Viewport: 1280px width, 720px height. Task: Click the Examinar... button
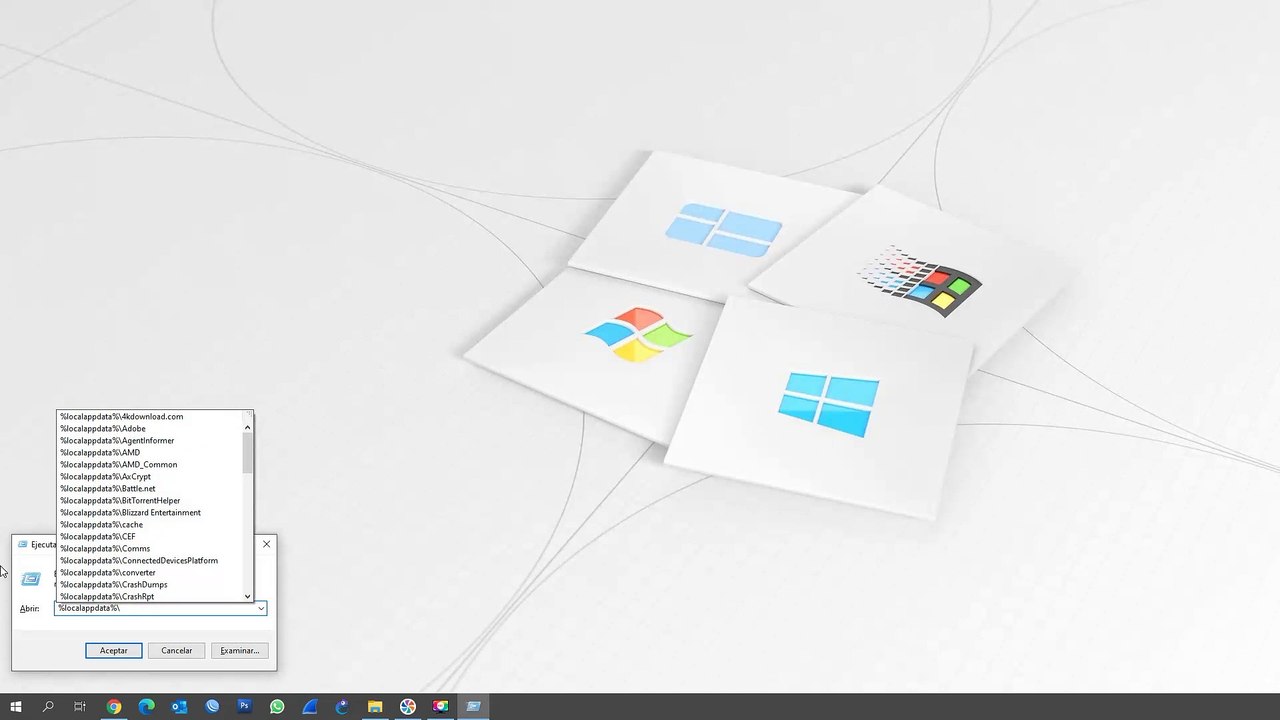[x=240, y=650]
